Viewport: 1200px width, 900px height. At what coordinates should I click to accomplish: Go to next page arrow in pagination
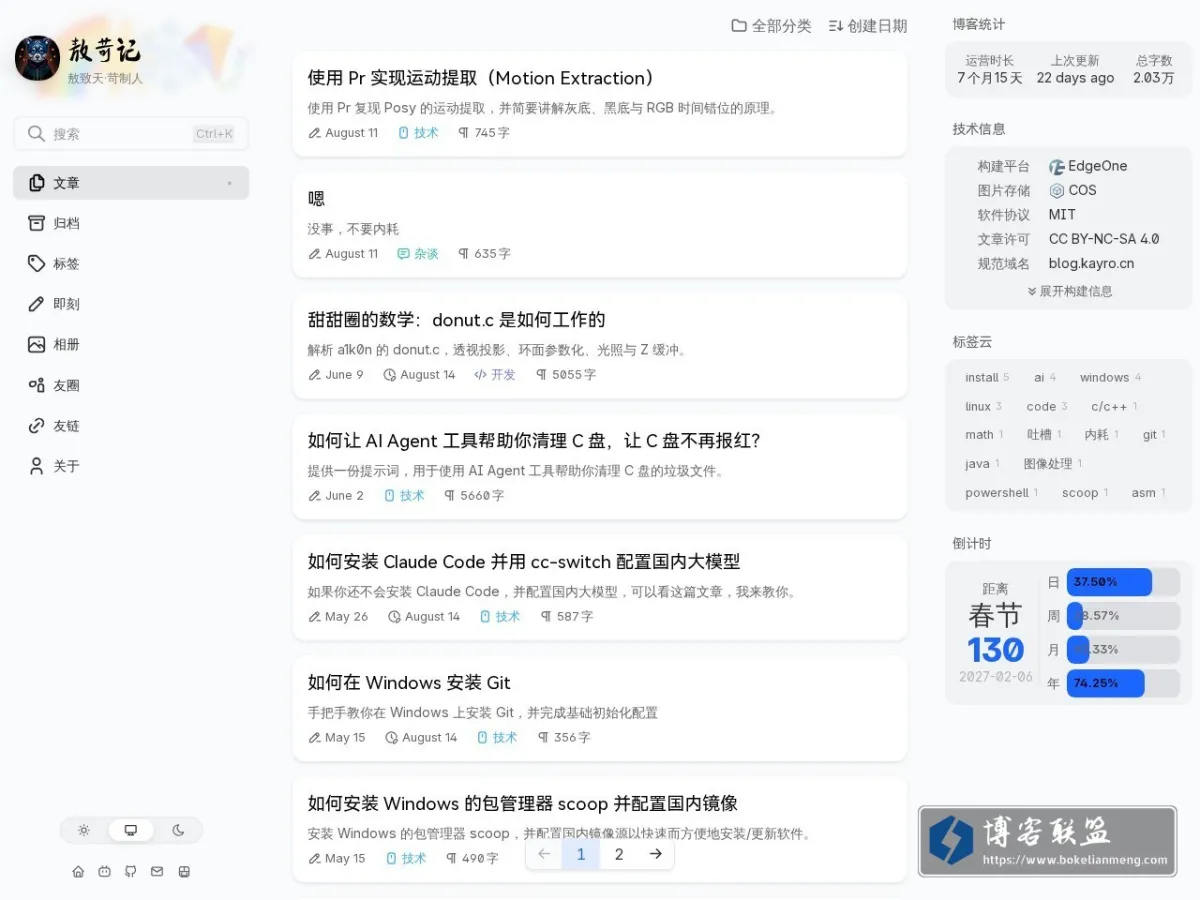655,854
